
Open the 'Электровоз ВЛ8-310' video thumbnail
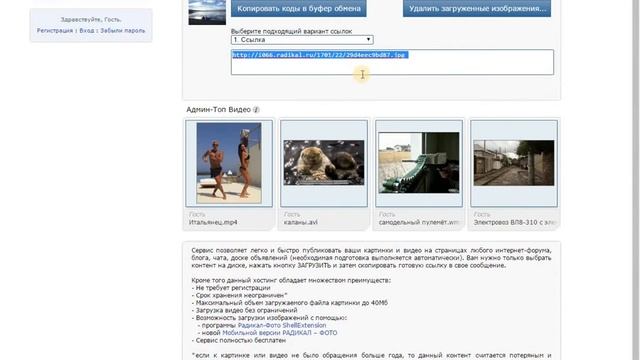pyautogui.click(x=514, y=163)
